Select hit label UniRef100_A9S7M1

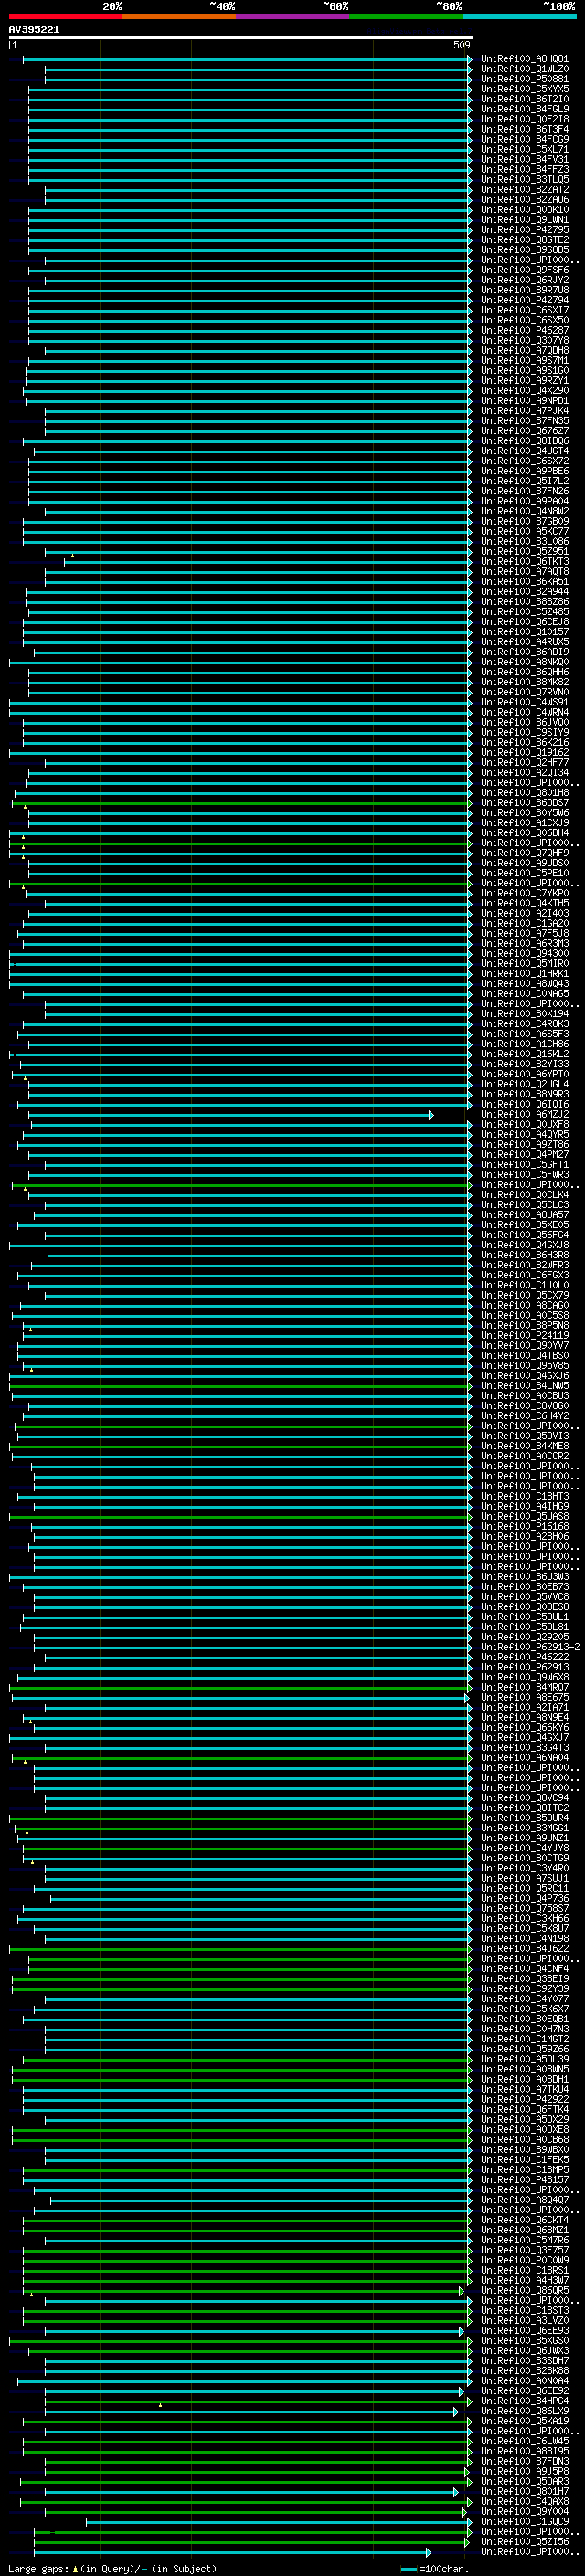[525, 361]
